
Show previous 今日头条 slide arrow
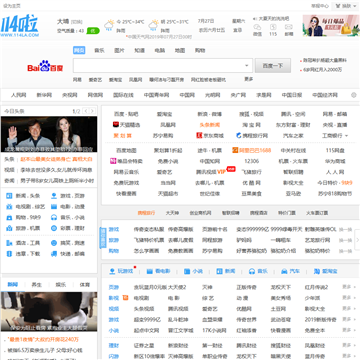coord(86,111)
